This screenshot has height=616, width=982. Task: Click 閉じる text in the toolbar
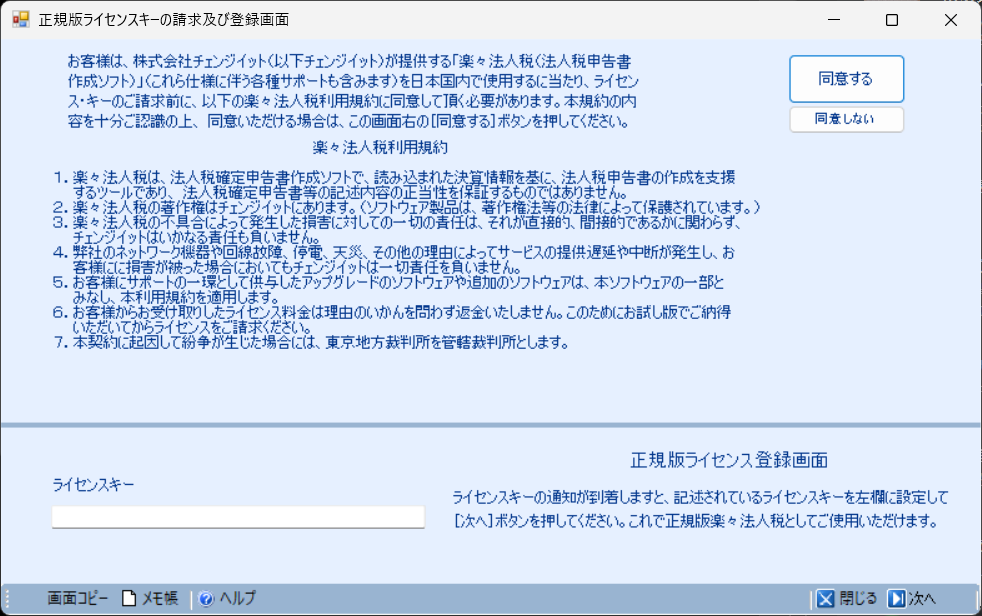pyautogui.click(x=857, y=598)
